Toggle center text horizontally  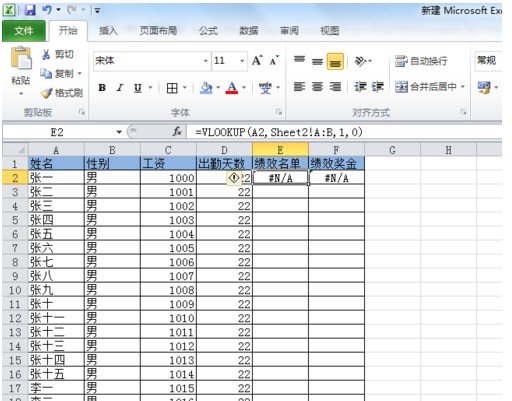(317, 87)
